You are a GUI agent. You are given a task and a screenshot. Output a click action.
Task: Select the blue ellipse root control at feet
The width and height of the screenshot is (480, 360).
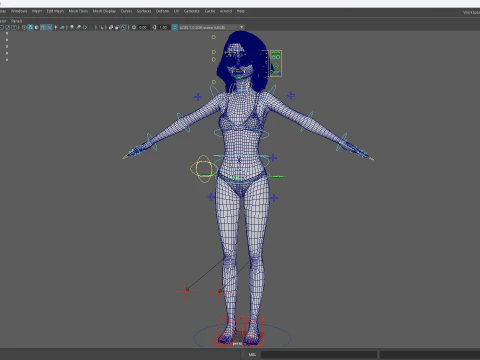click(242, 337)
